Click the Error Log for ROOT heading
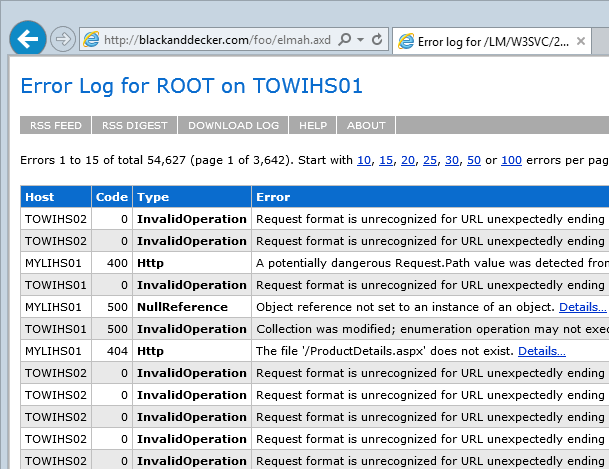The width and height of the screenshot is (609, 469). tap(191, 86)
